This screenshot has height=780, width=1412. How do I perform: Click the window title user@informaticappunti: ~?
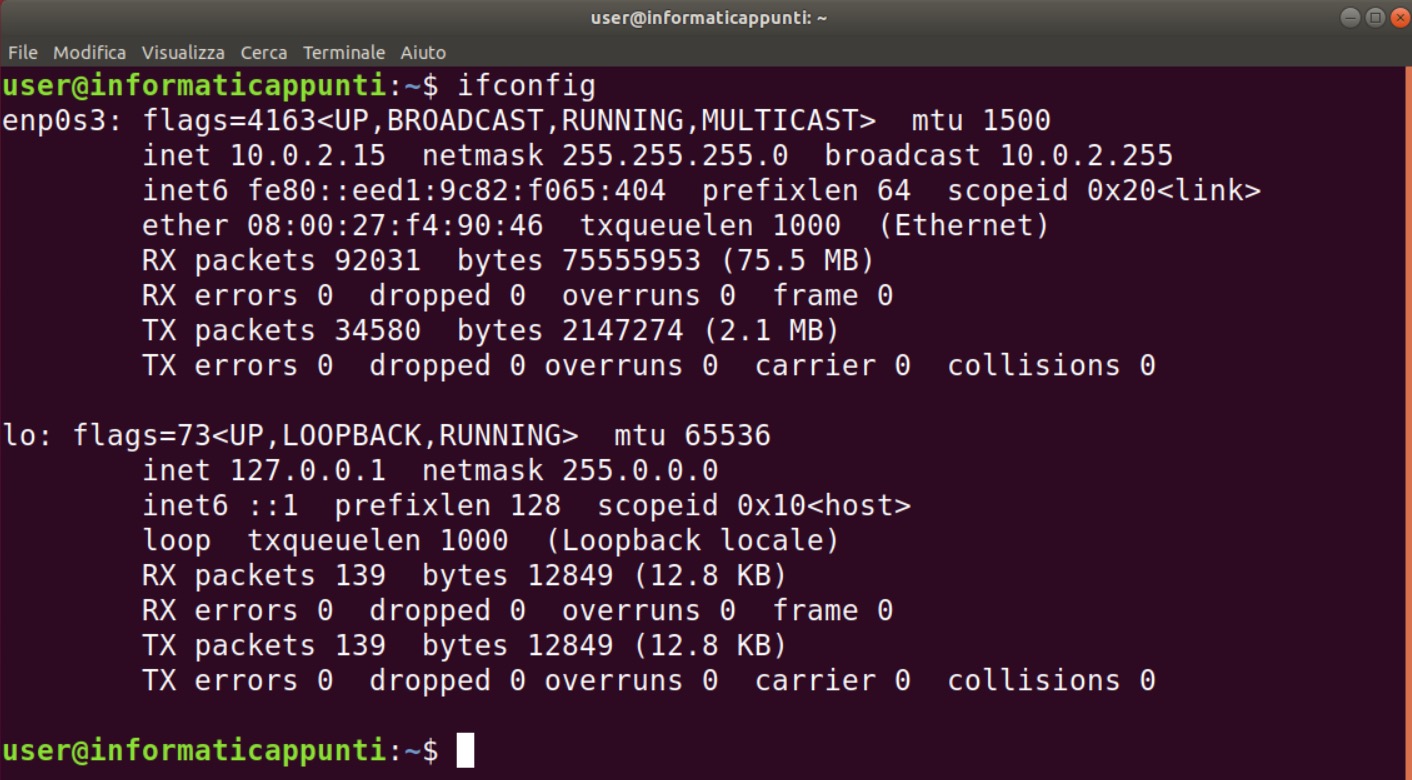[709, 18]
